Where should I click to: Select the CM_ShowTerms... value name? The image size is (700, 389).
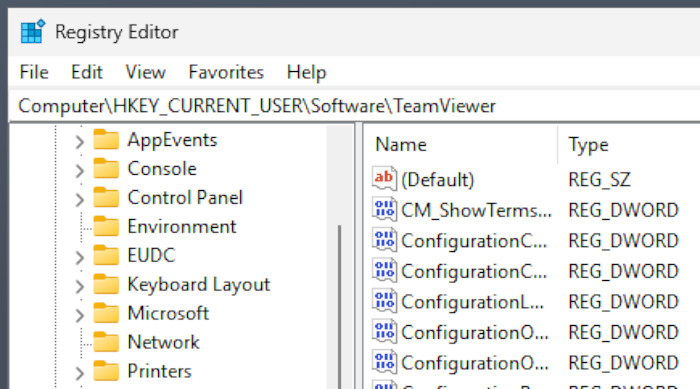pyautogui.click(x=476, y=210)
